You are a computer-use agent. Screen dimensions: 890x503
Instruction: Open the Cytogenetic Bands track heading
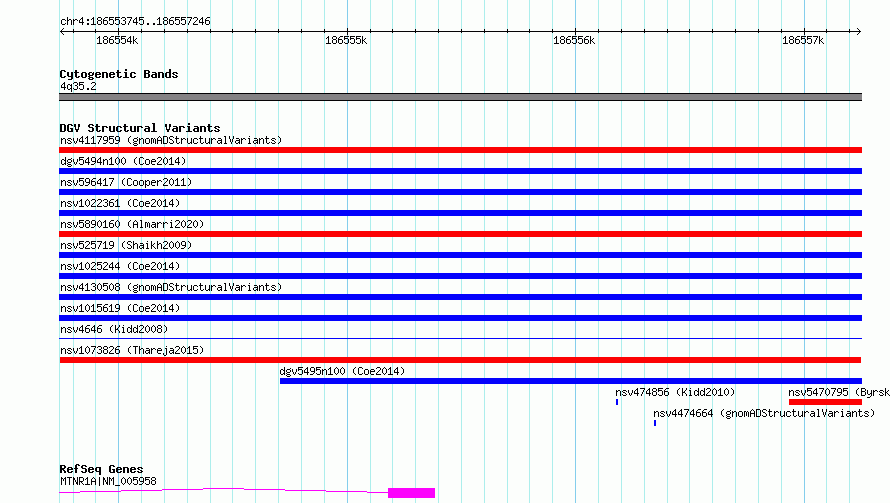click(x=119, y=74)
